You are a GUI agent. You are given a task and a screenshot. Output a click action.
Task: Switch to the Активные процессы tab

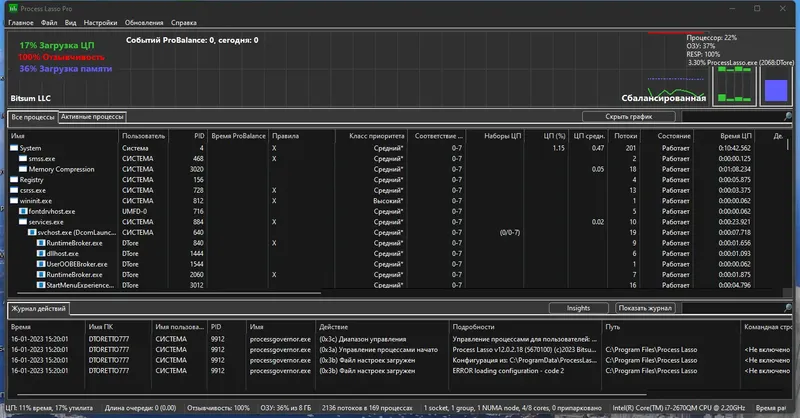pos(92,117)
